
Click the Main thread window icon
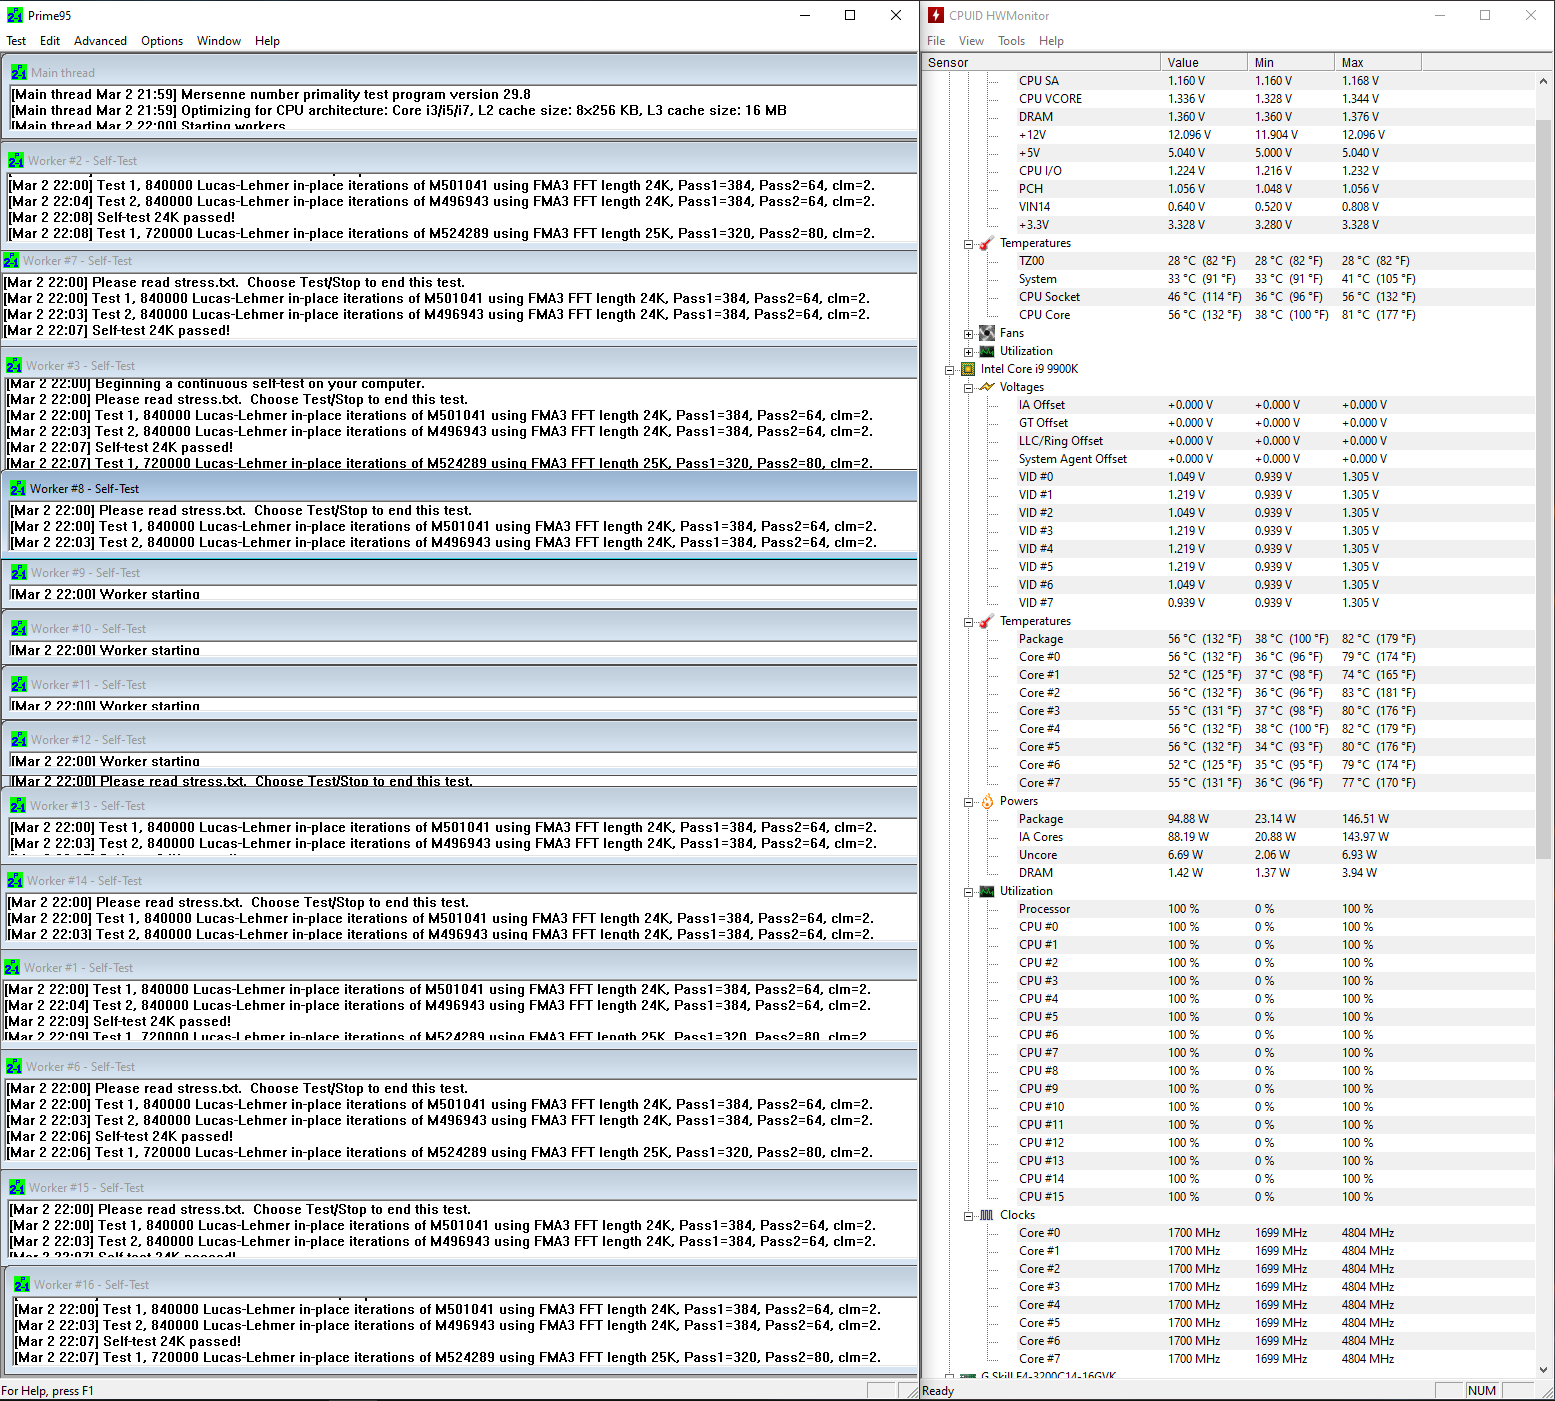point(19,72)
